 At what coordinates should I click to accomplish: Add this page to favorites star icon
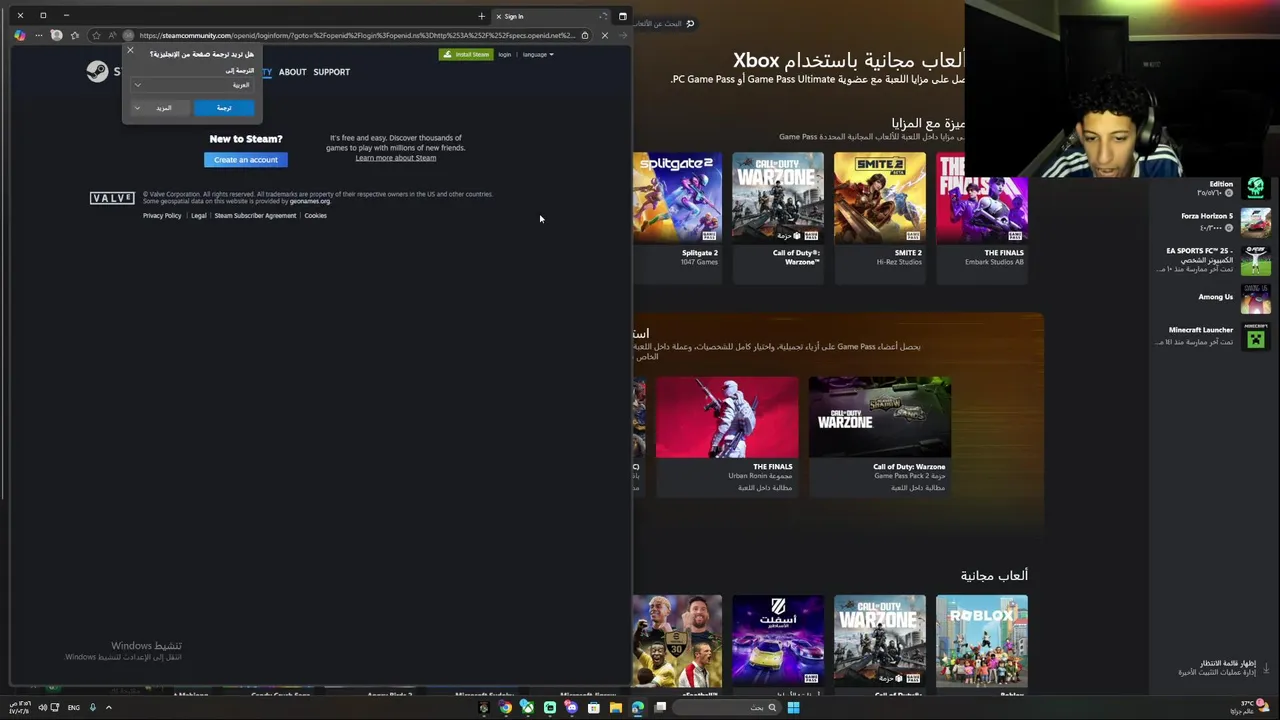[x=96, y=35]
